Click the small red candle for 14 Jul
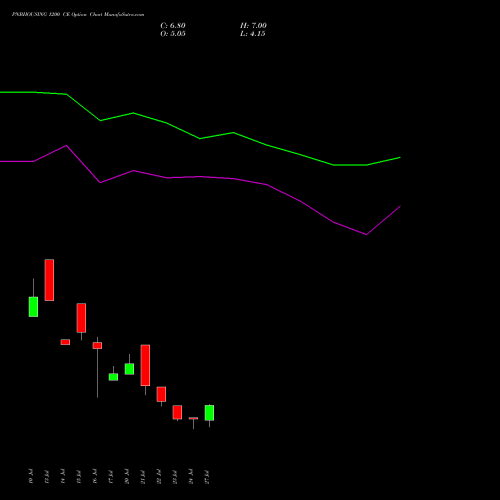 (65, 342)
